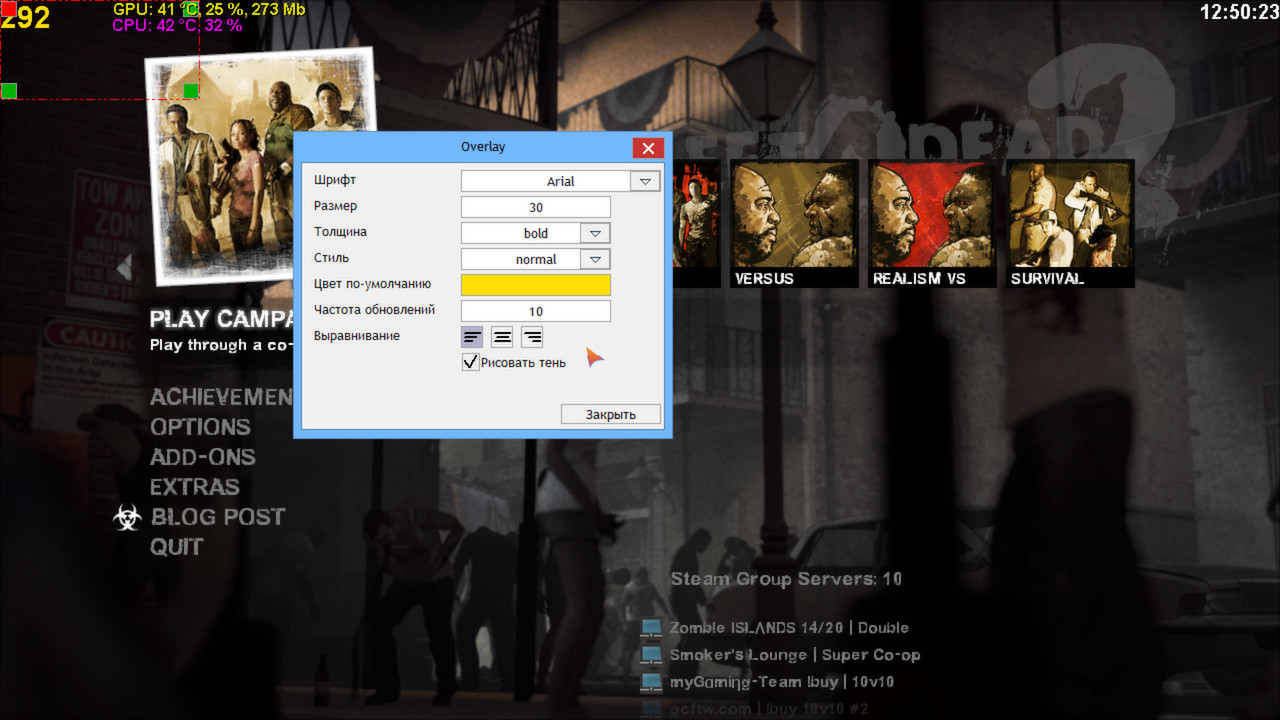Click the CPU temperature overlay line

(177, 25)
